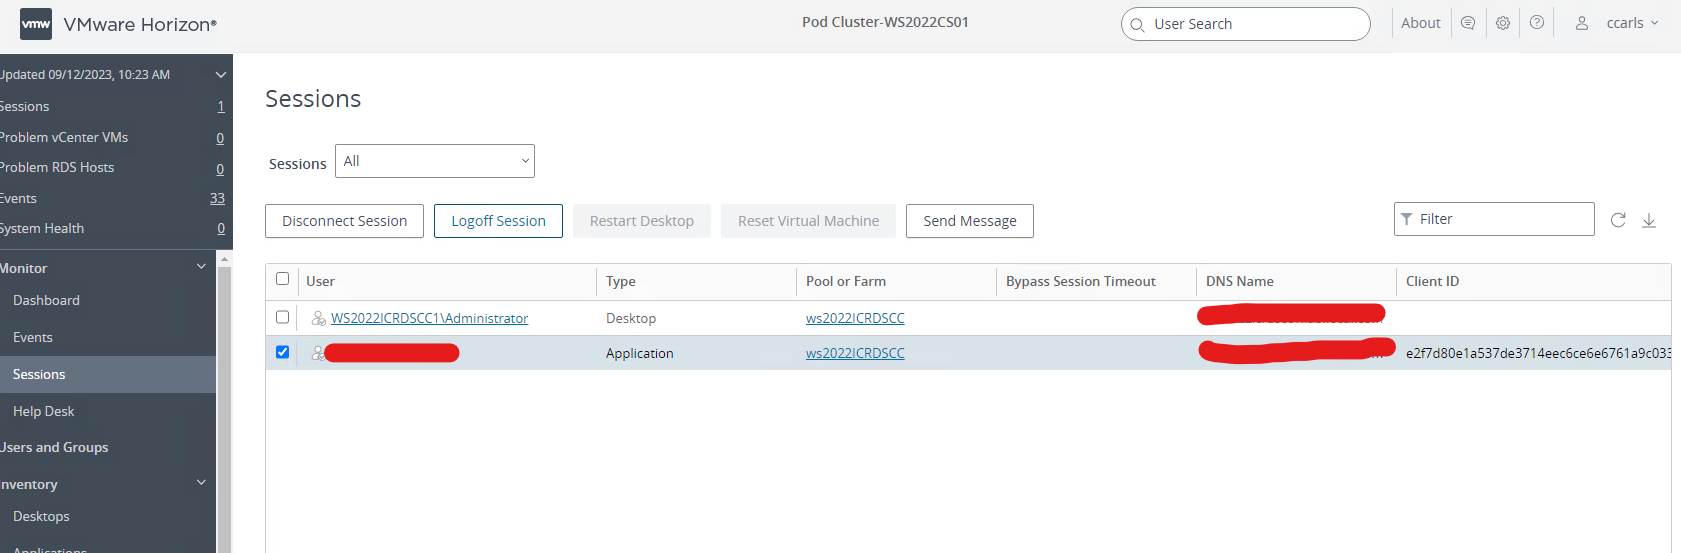Click the user profile person icon
This screenshot has height=553, width=1681.
click(x=1582, y=23)
